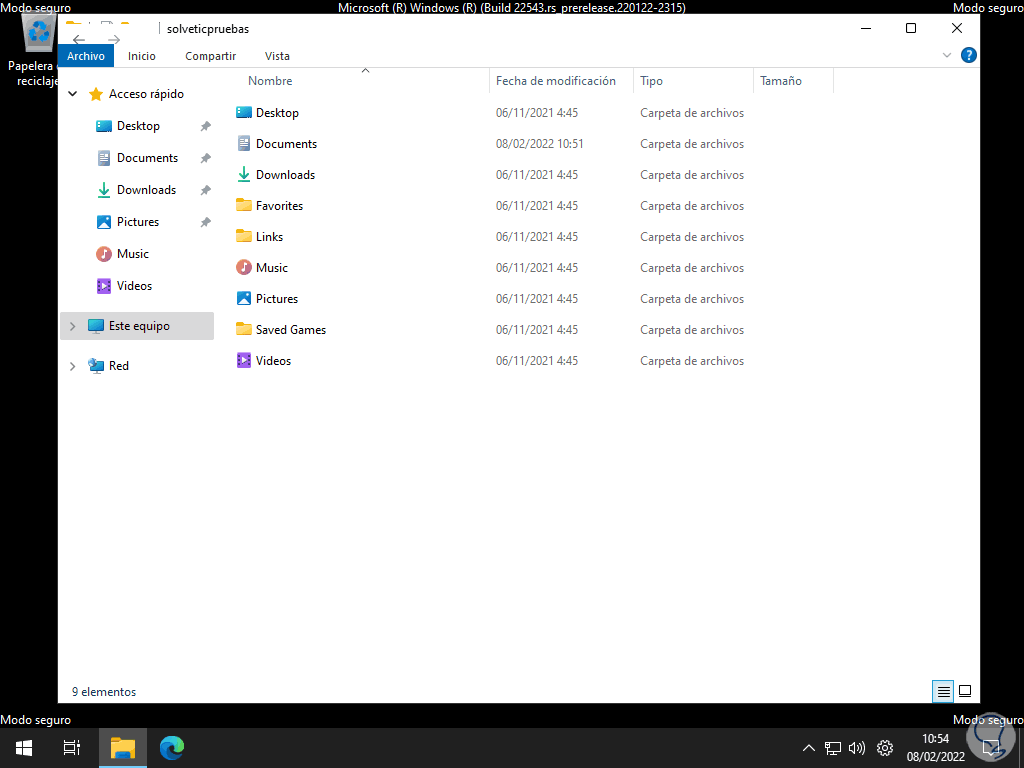Image resolution: width=1024 pixels, height=768 pixels.
Task: Click the solveticpruebas window title
Action: pyautogui.click(x=208, y=29)
